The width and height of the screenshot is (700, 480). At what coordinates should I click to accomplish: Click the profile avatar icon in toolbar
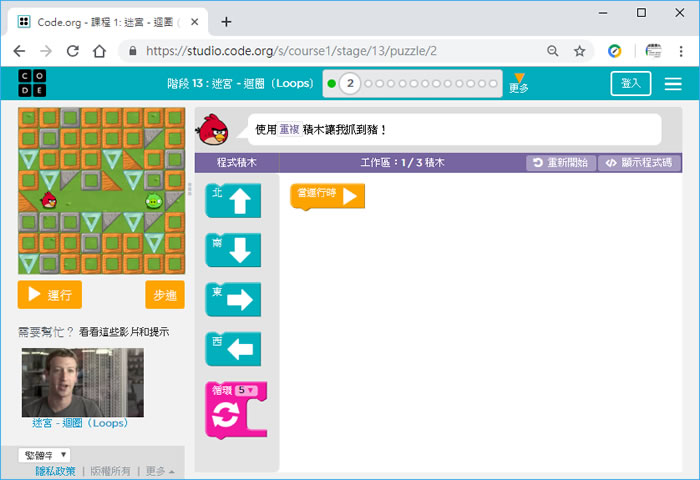click(x=653, y=51)
